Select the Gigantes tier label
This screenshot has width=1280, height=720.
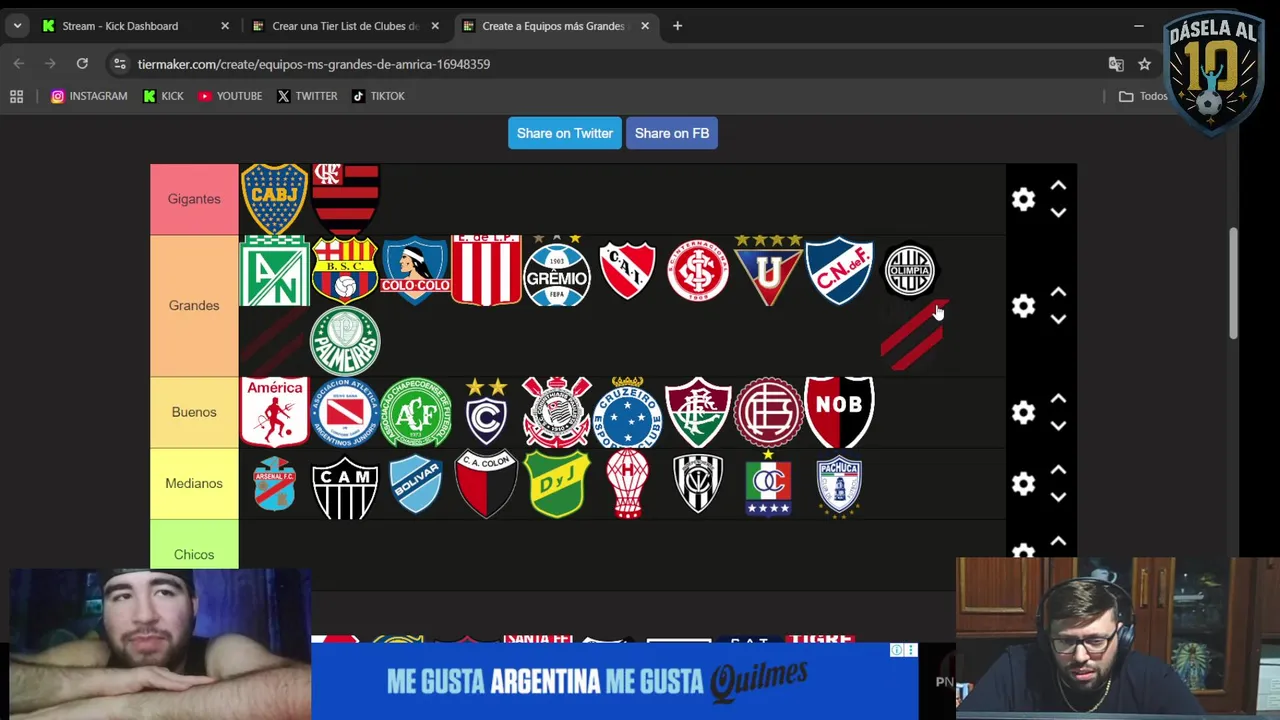point(194,199)
